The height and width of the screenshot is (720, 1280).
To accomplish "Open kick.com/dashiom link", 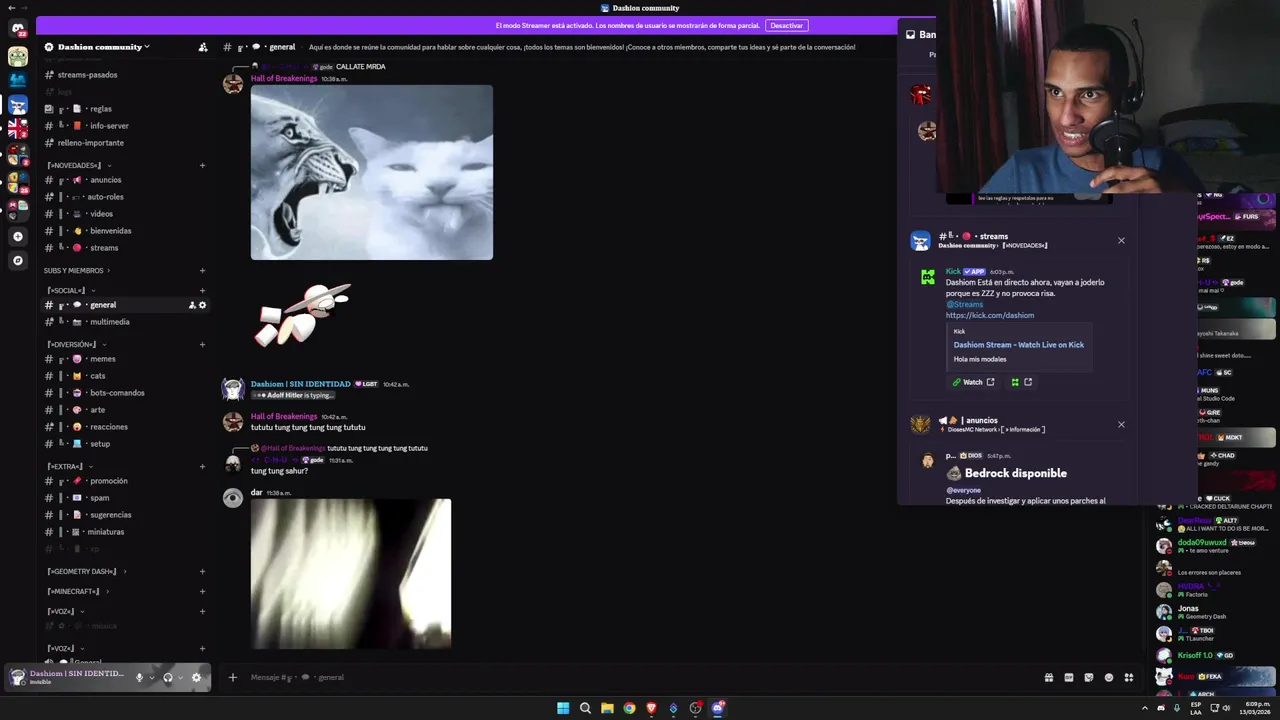I will point(990,315).
